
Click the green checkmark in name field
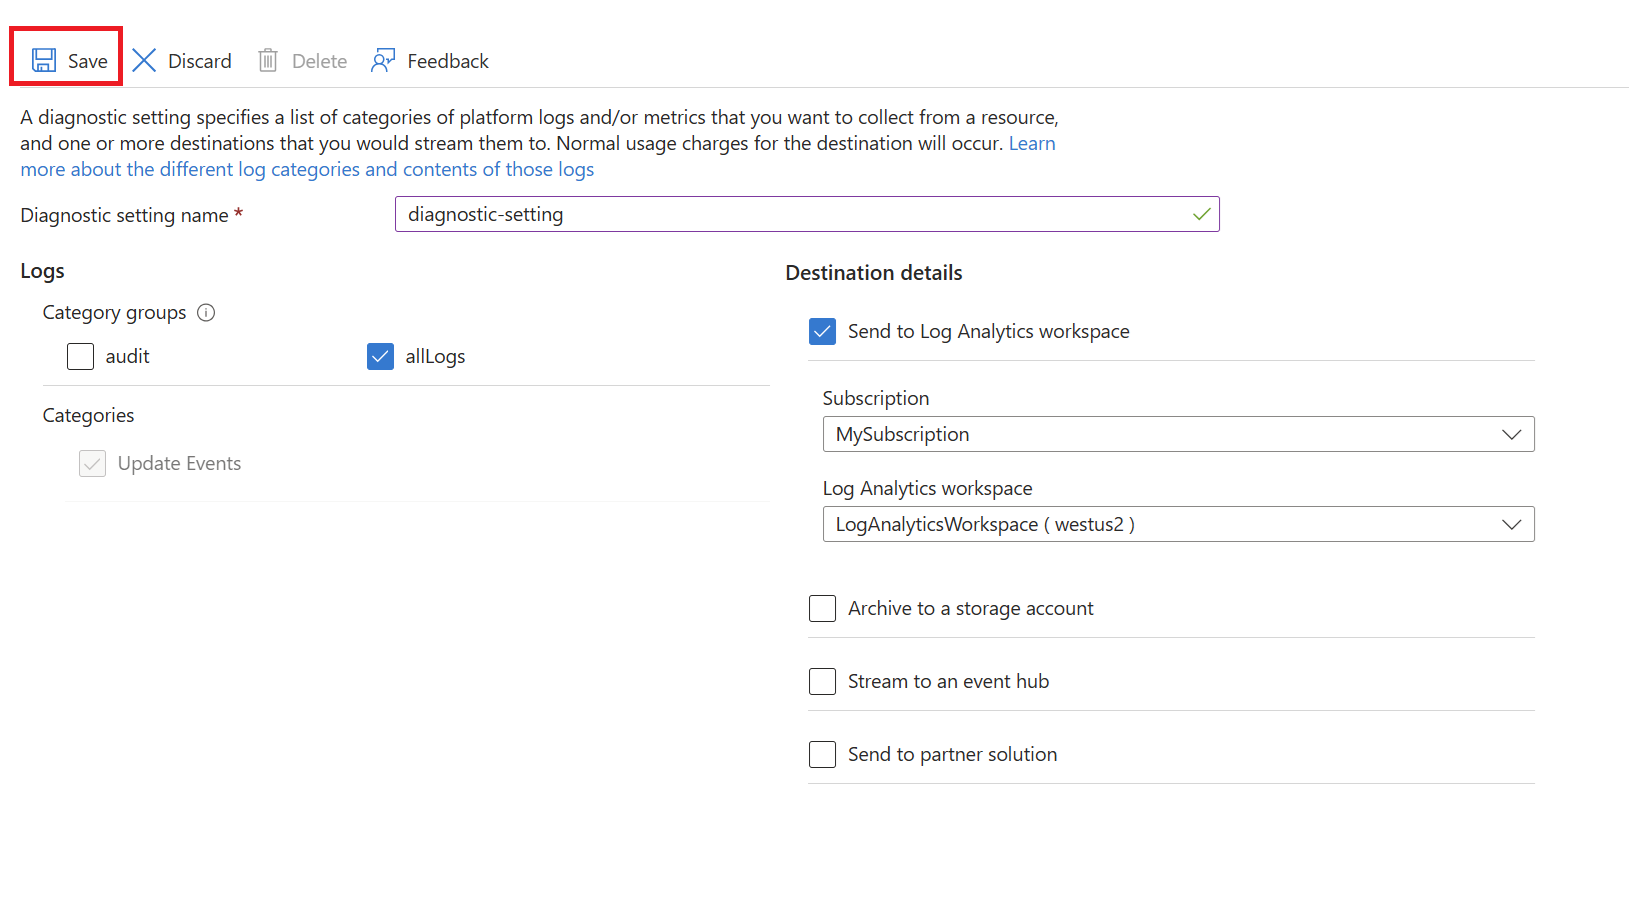pos(1201,214)
